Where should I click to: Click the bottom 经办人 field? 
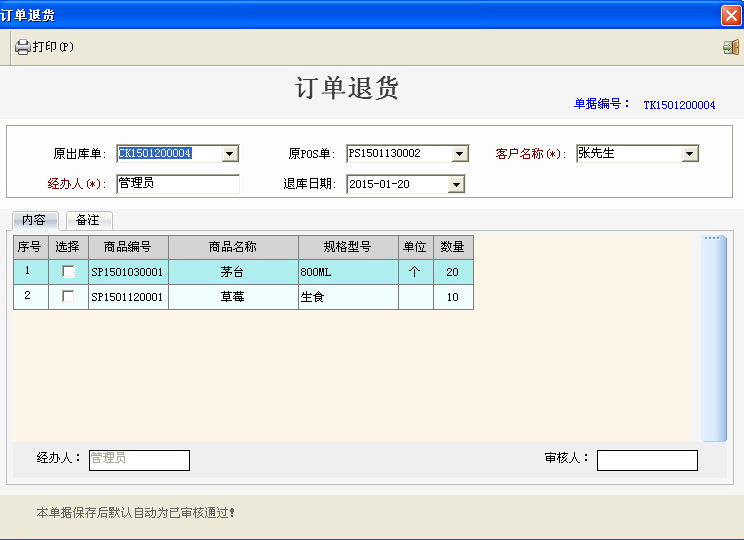pyautogui.click(x=140, y=460)
